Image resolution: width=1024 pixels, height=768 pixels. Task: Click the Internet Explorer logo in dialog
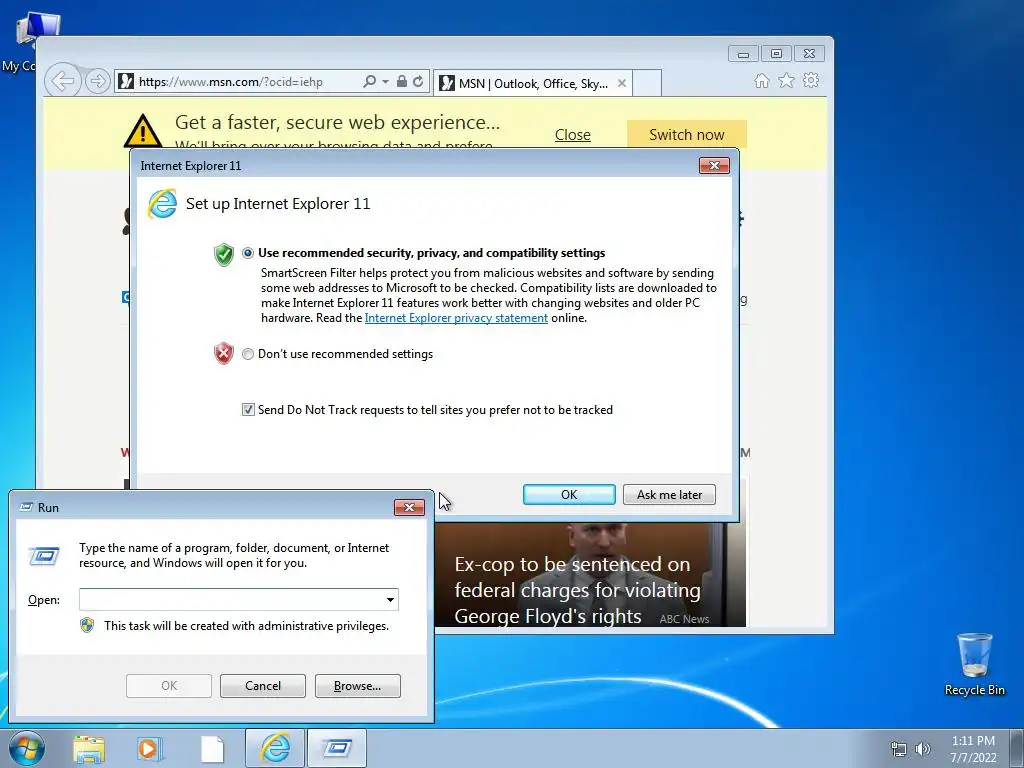click(162, 203)
